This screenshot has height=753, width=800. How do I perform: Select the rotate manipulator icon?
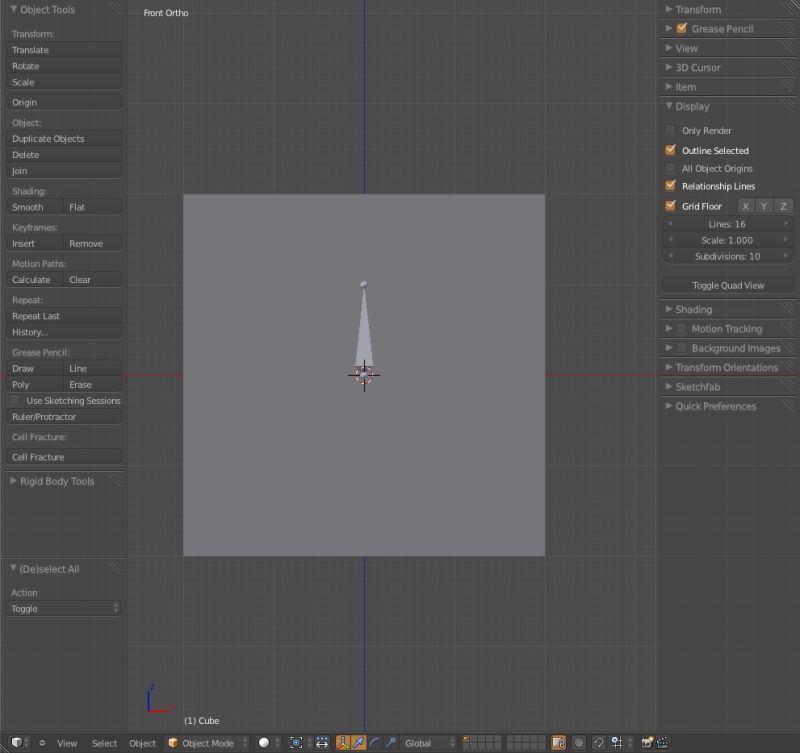tap(373, 743)
